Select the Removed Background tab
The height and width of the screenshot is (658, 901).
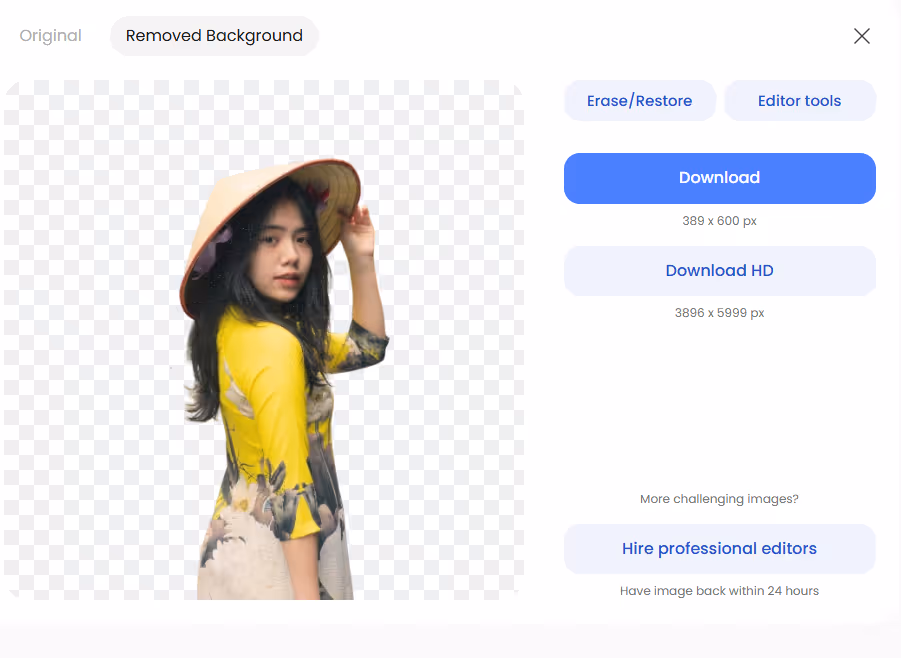[214, 36]
